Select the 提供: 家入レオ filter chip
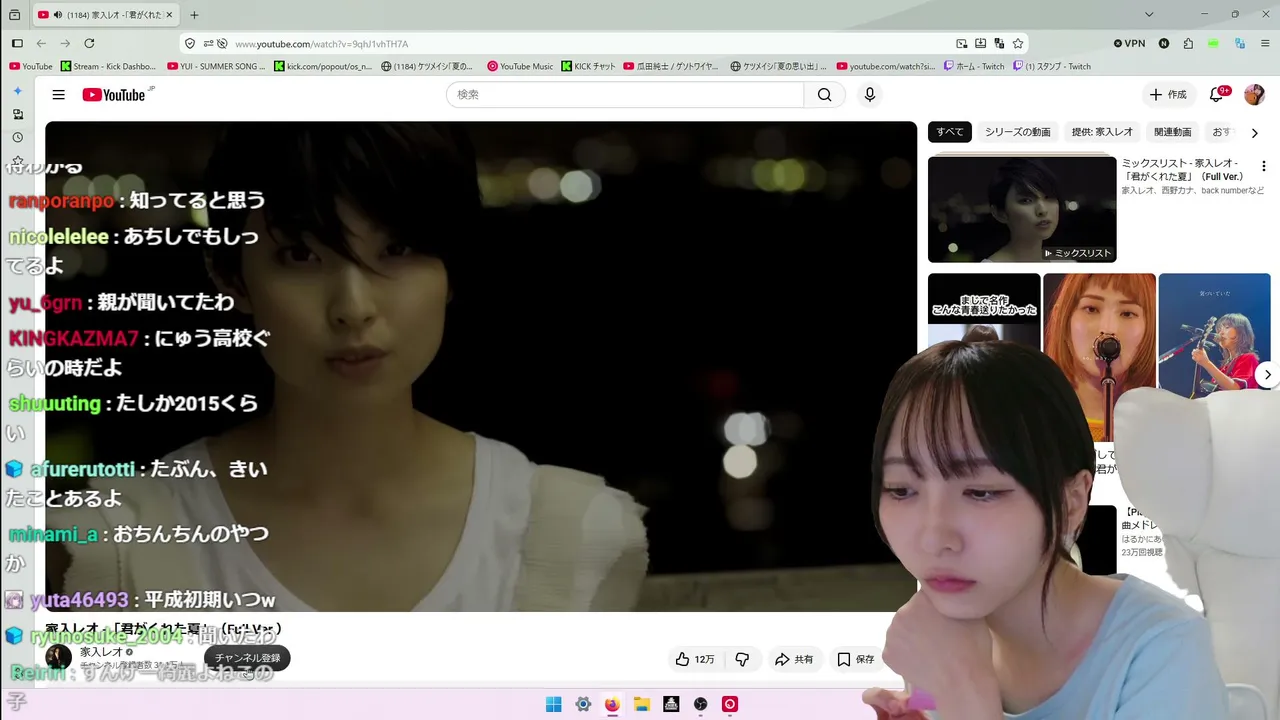This screenshot has height=720, width=1280. pos(1102,132)
